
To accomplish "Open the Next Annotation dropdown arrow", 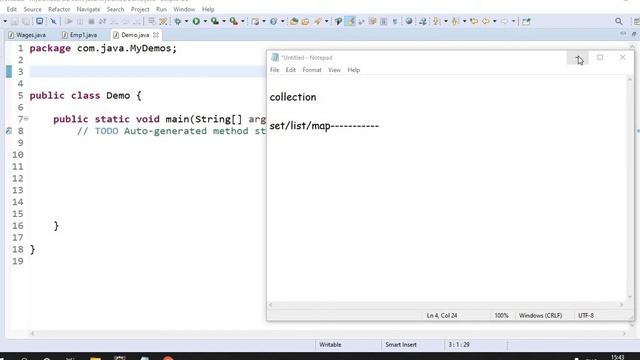I will [x=446, y=21].
